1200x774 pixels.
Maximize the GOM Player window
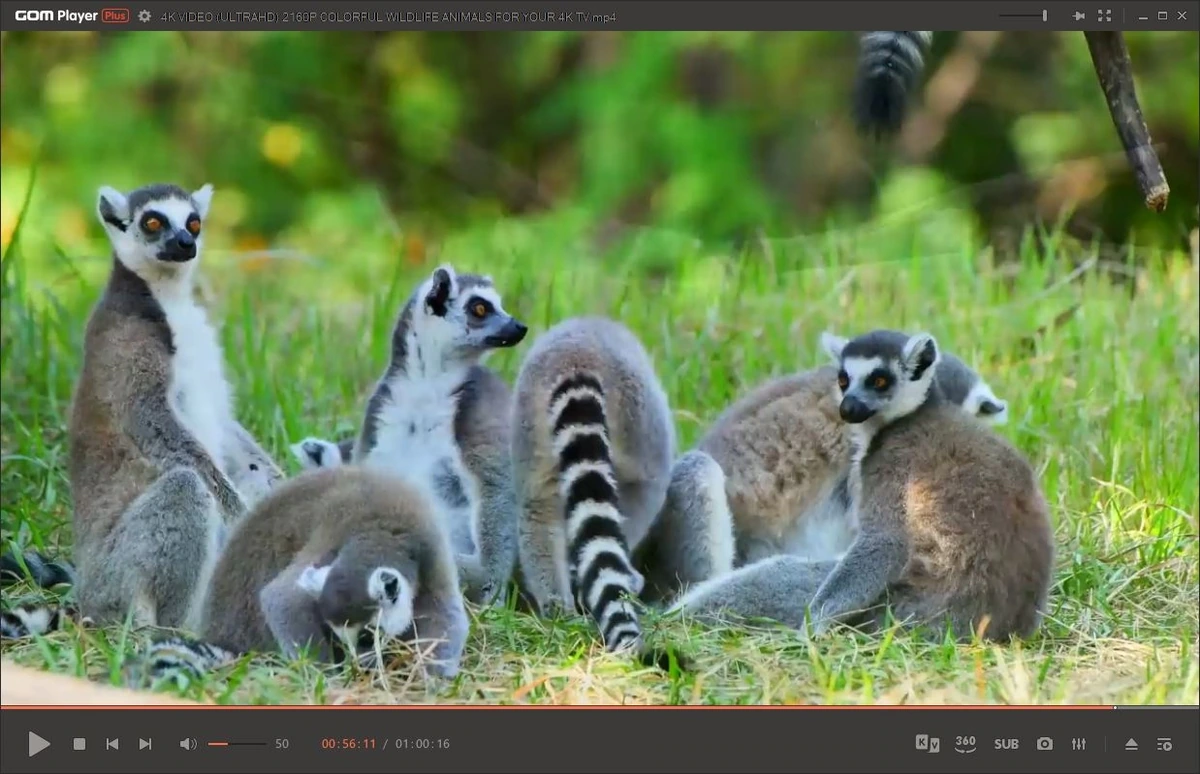[x=1162, y=16]
